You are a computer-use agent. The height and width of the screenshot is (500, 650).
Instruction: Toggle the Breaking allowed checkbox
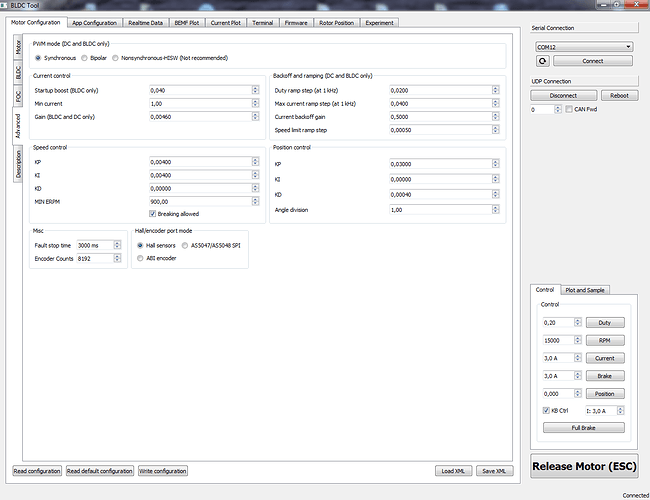click(x=153, y=213)
